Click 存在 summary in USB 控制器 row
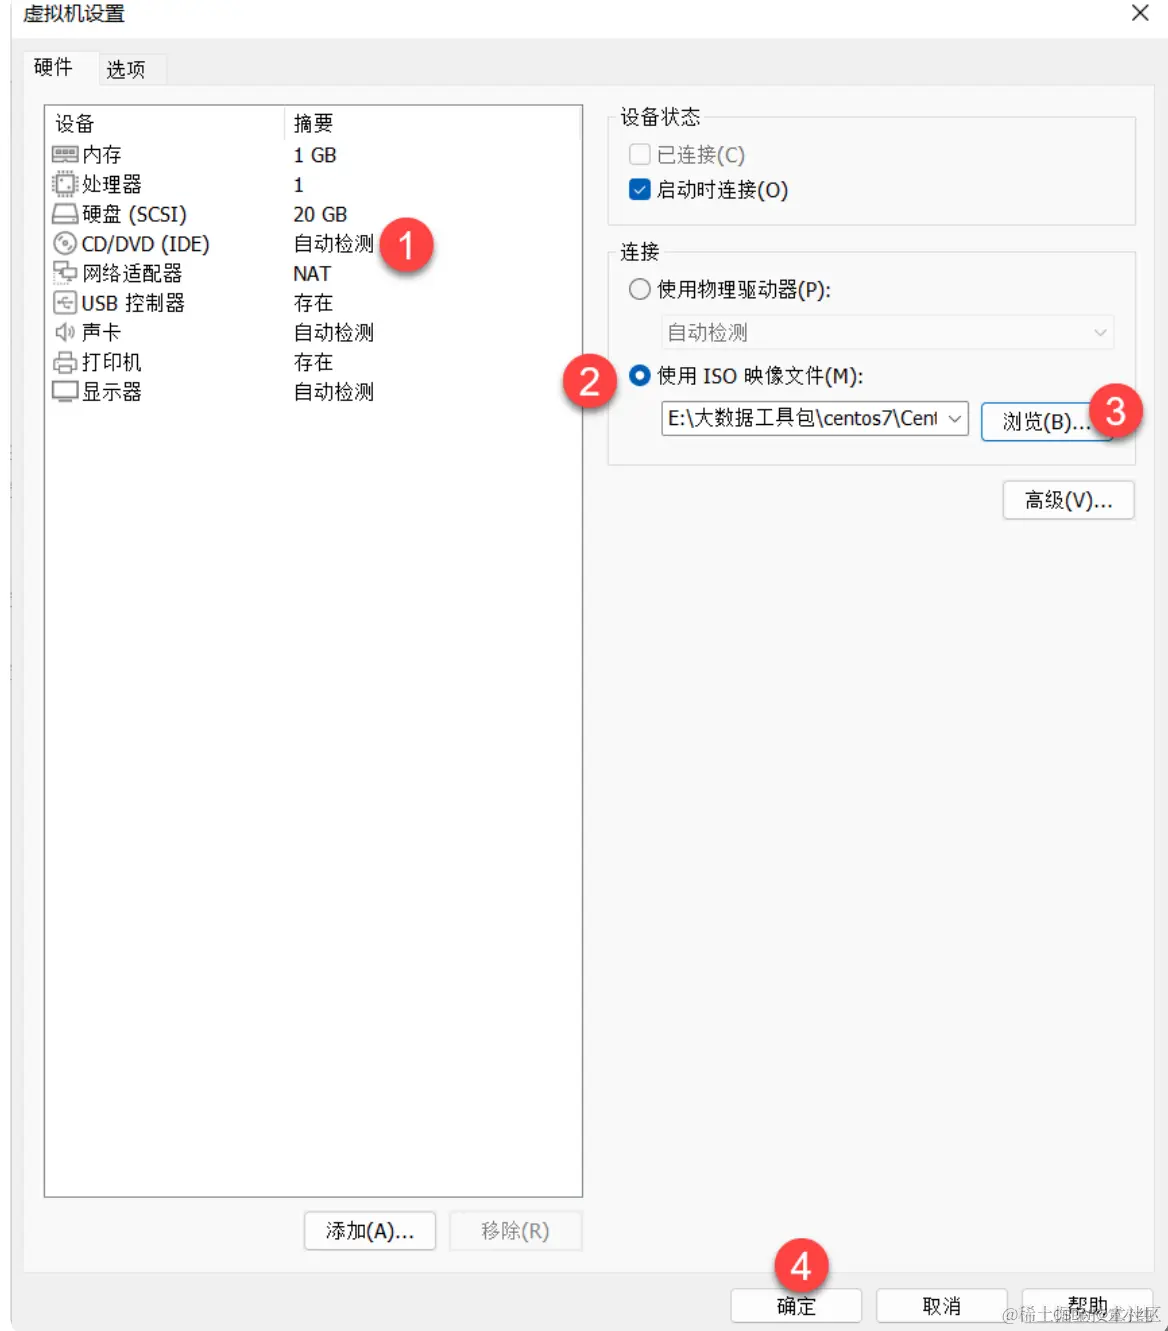The height and width of the screenshot is (1331, 1168). (x=313, y=302)
